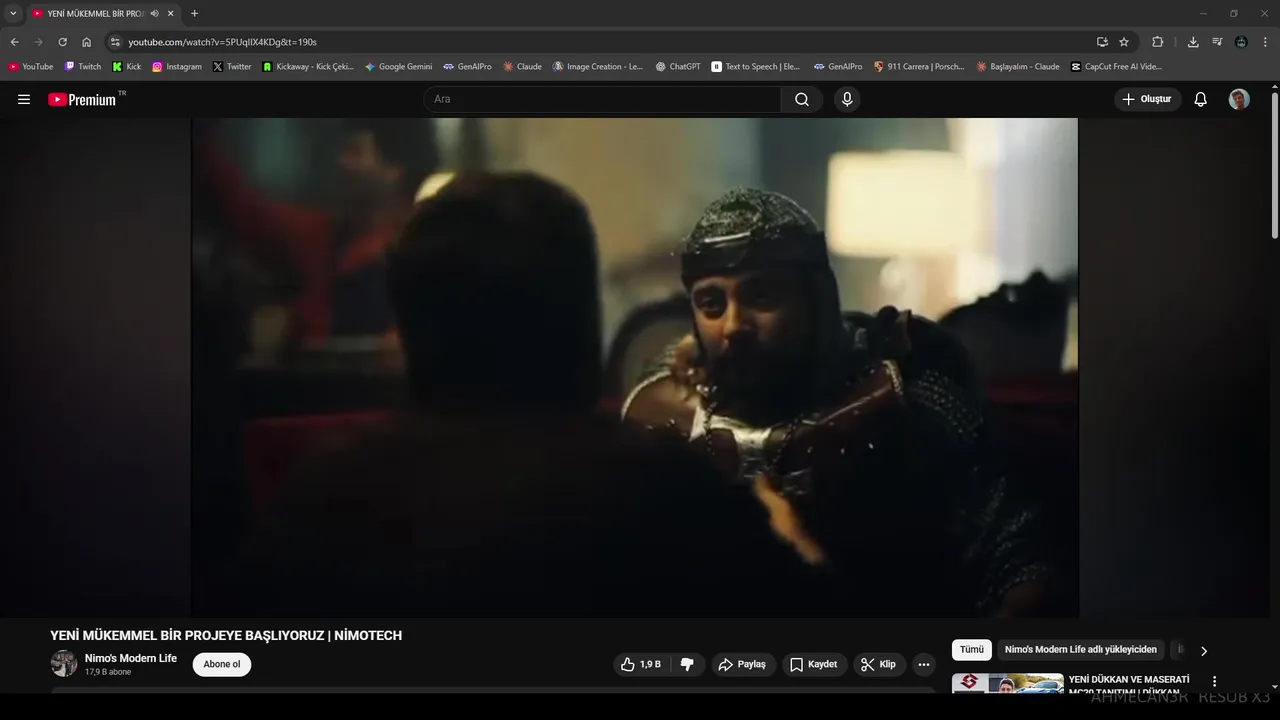Open the account avatar menu
The height and width of the screenshot is (720, 1280).
point(1239,99)
